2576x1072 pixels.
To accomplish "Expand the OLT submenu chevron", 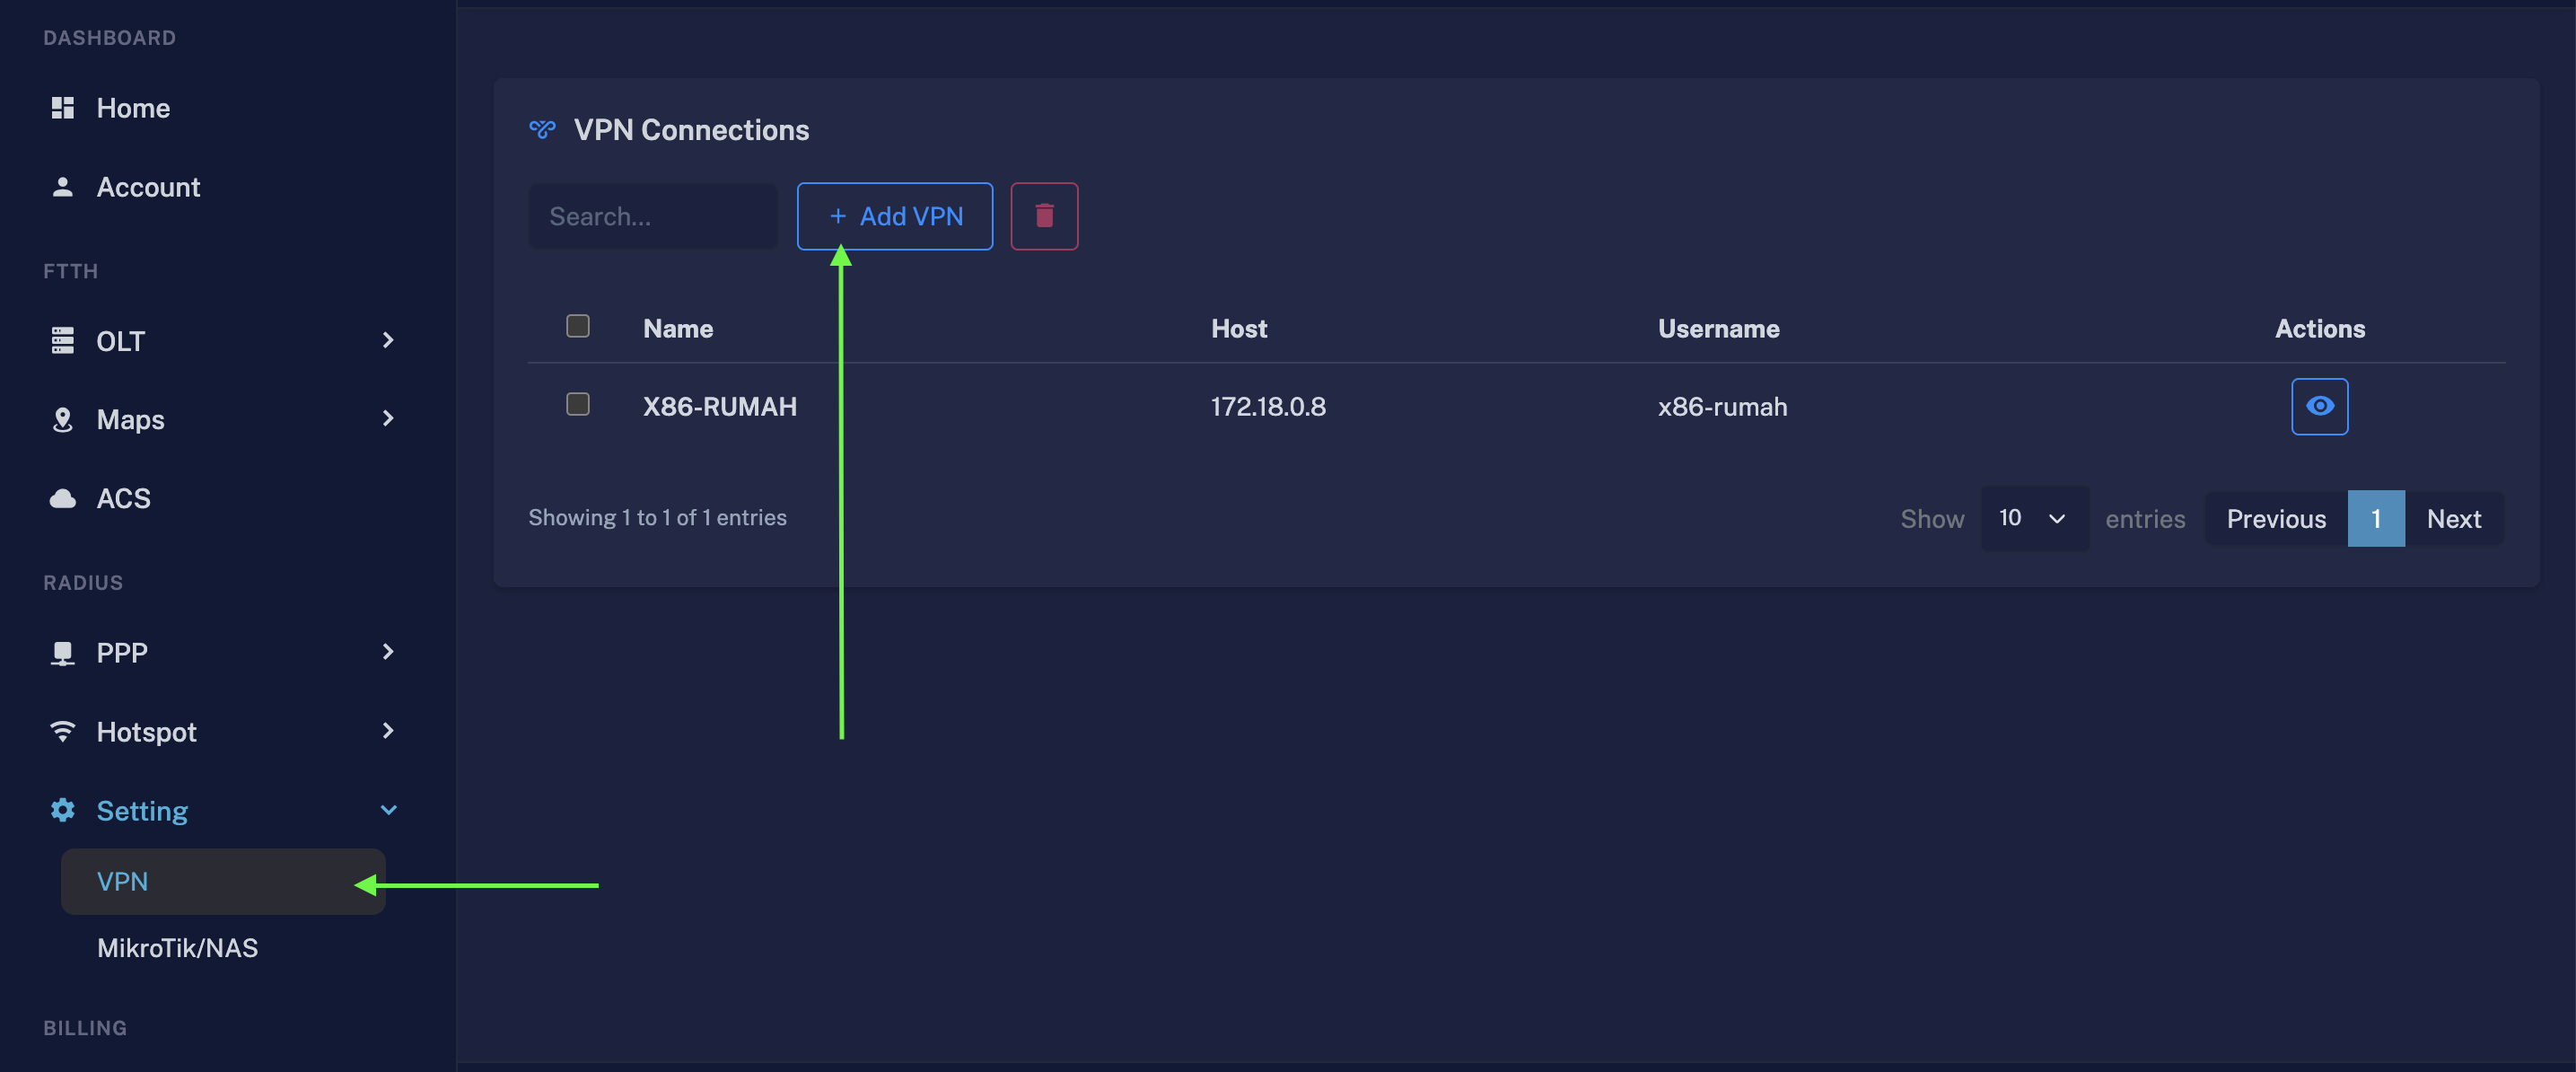I will tap(388, 340).
